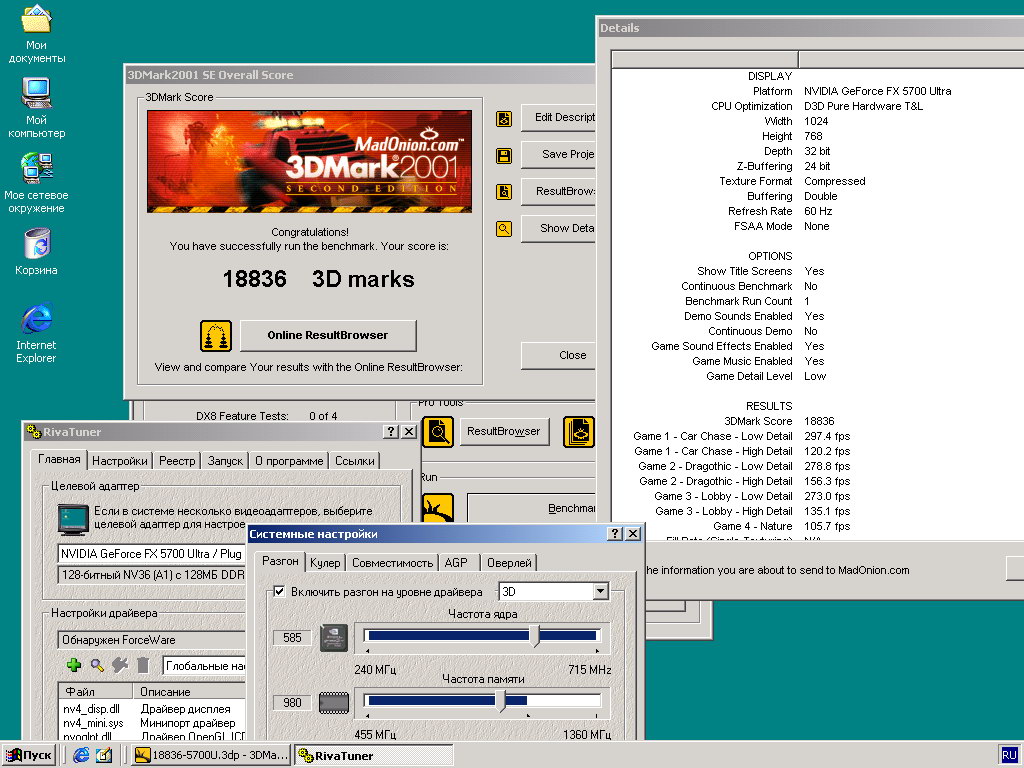
Task: Launch Internet Explorer from the desktop
Action: 36,333
